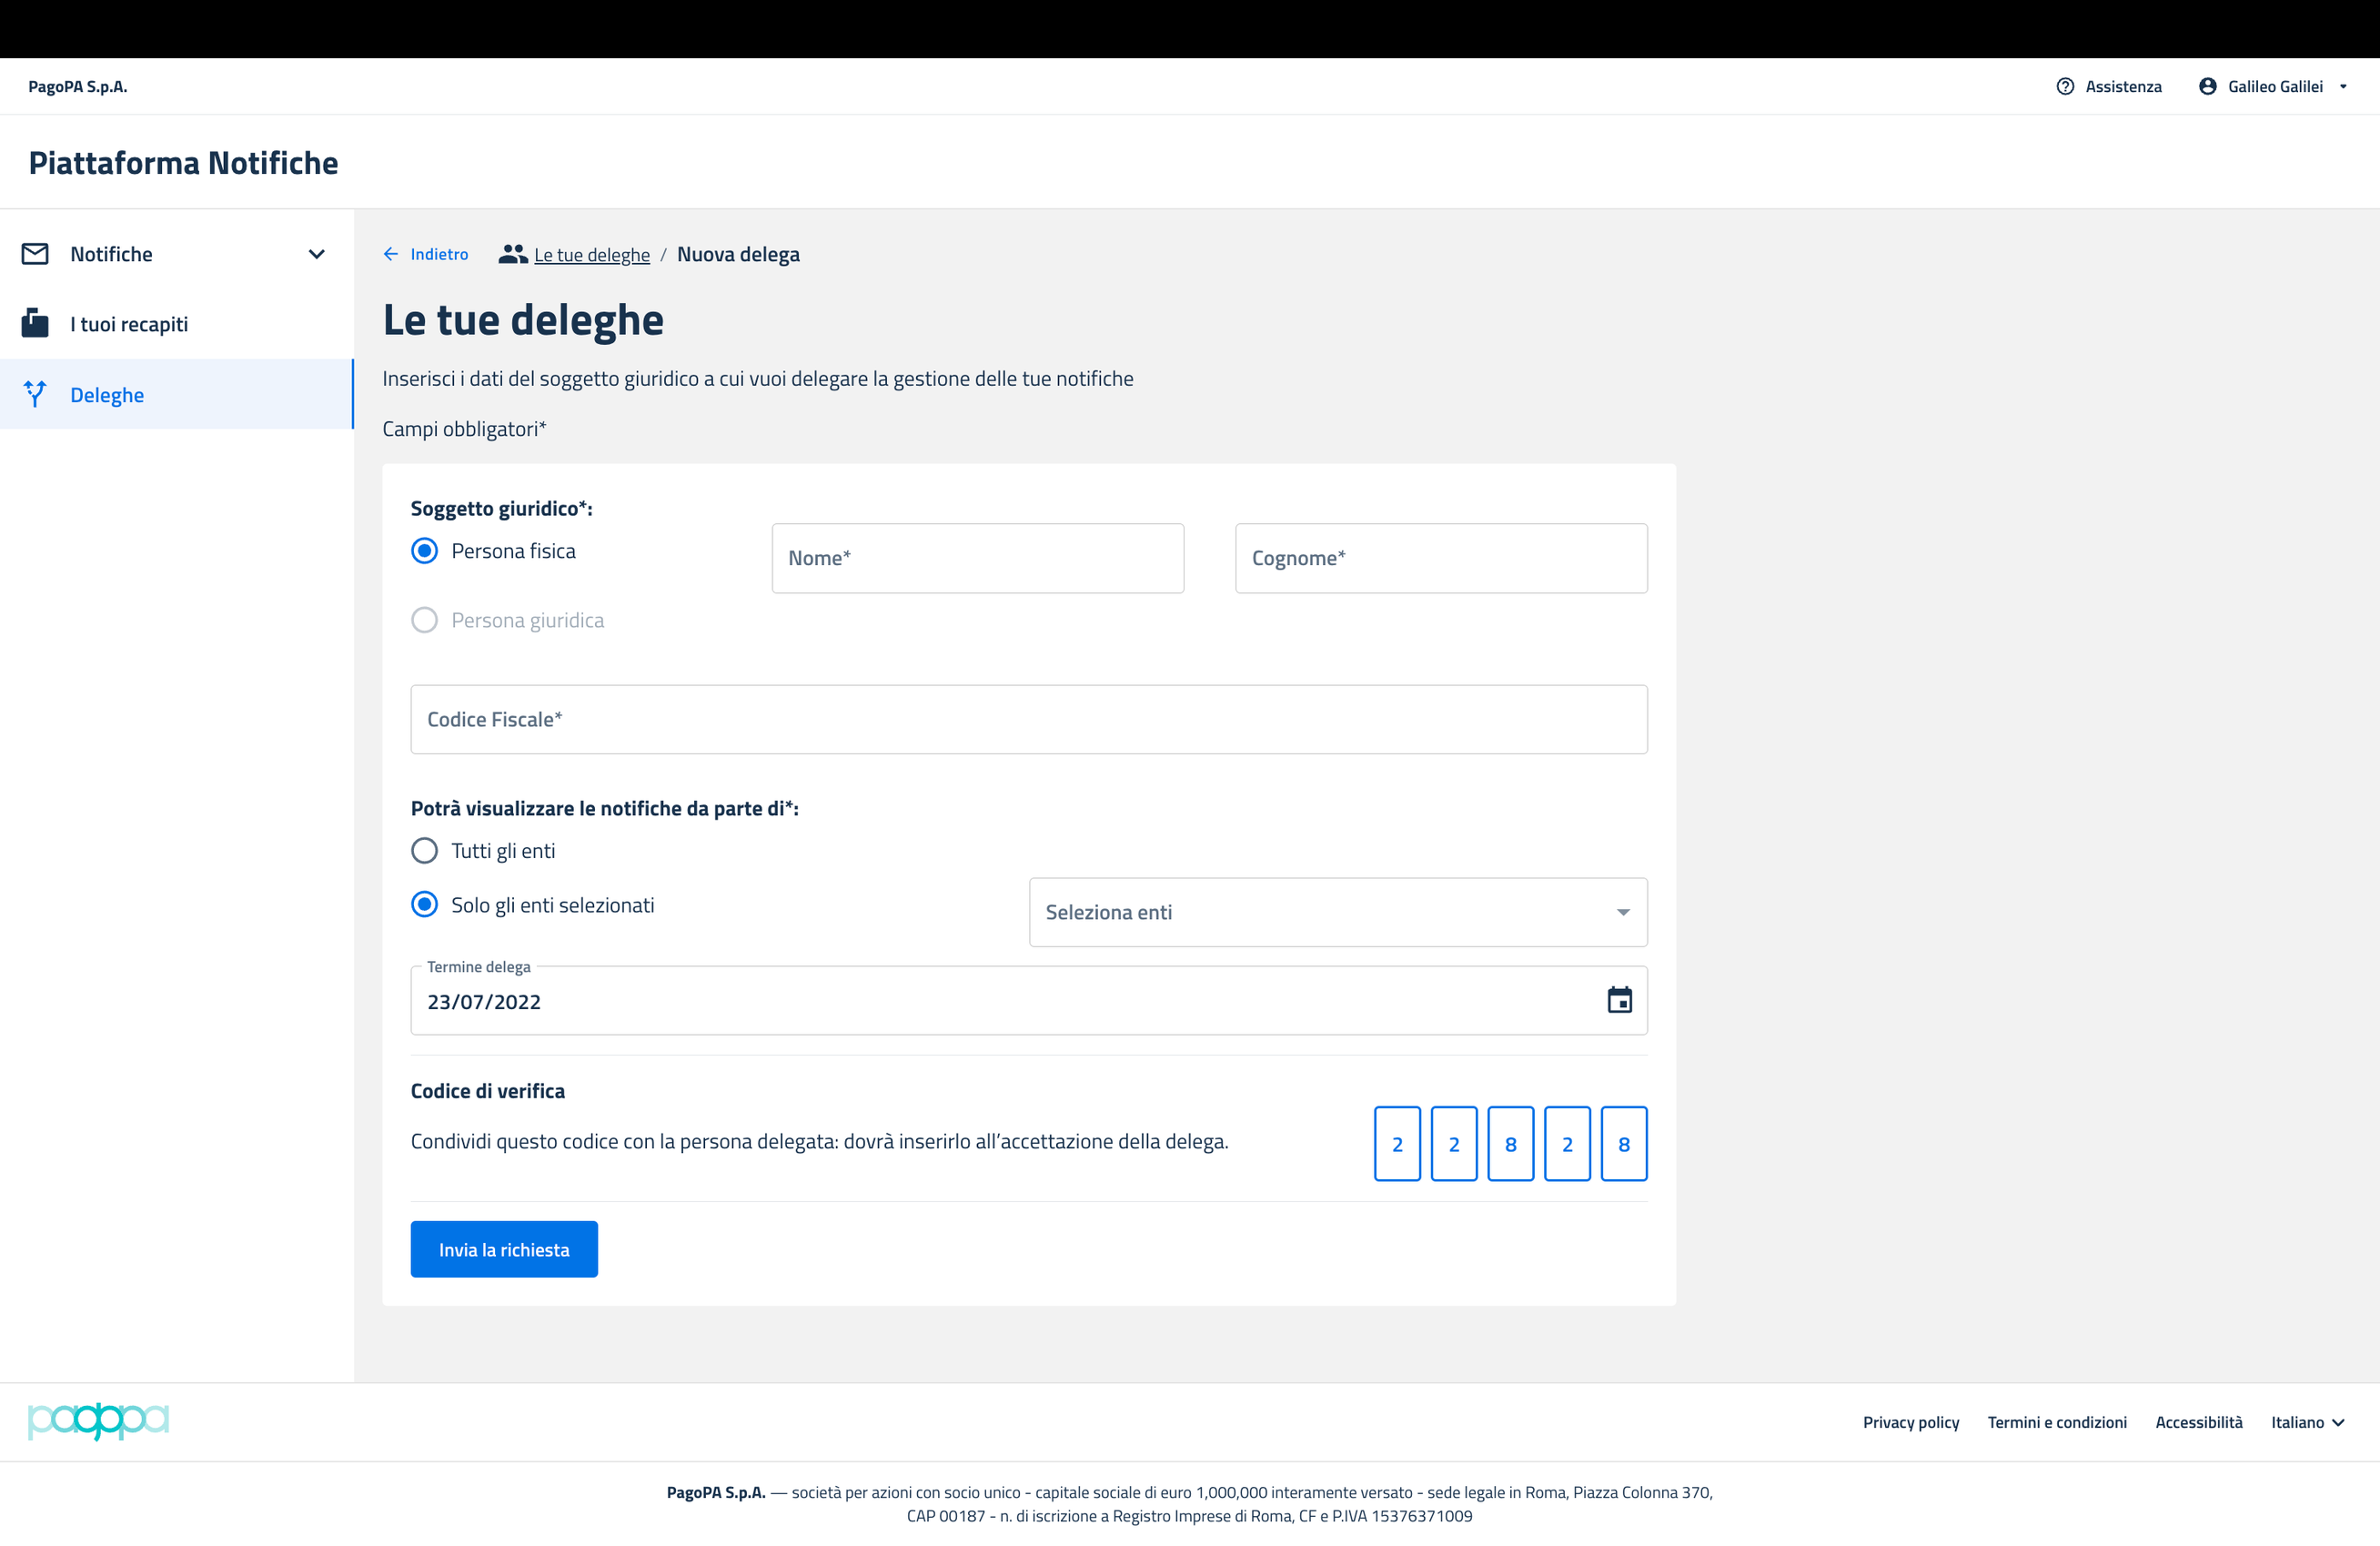
Task: Click the Deleghe fork arrows icon
Action: click(x=35, y=394)
